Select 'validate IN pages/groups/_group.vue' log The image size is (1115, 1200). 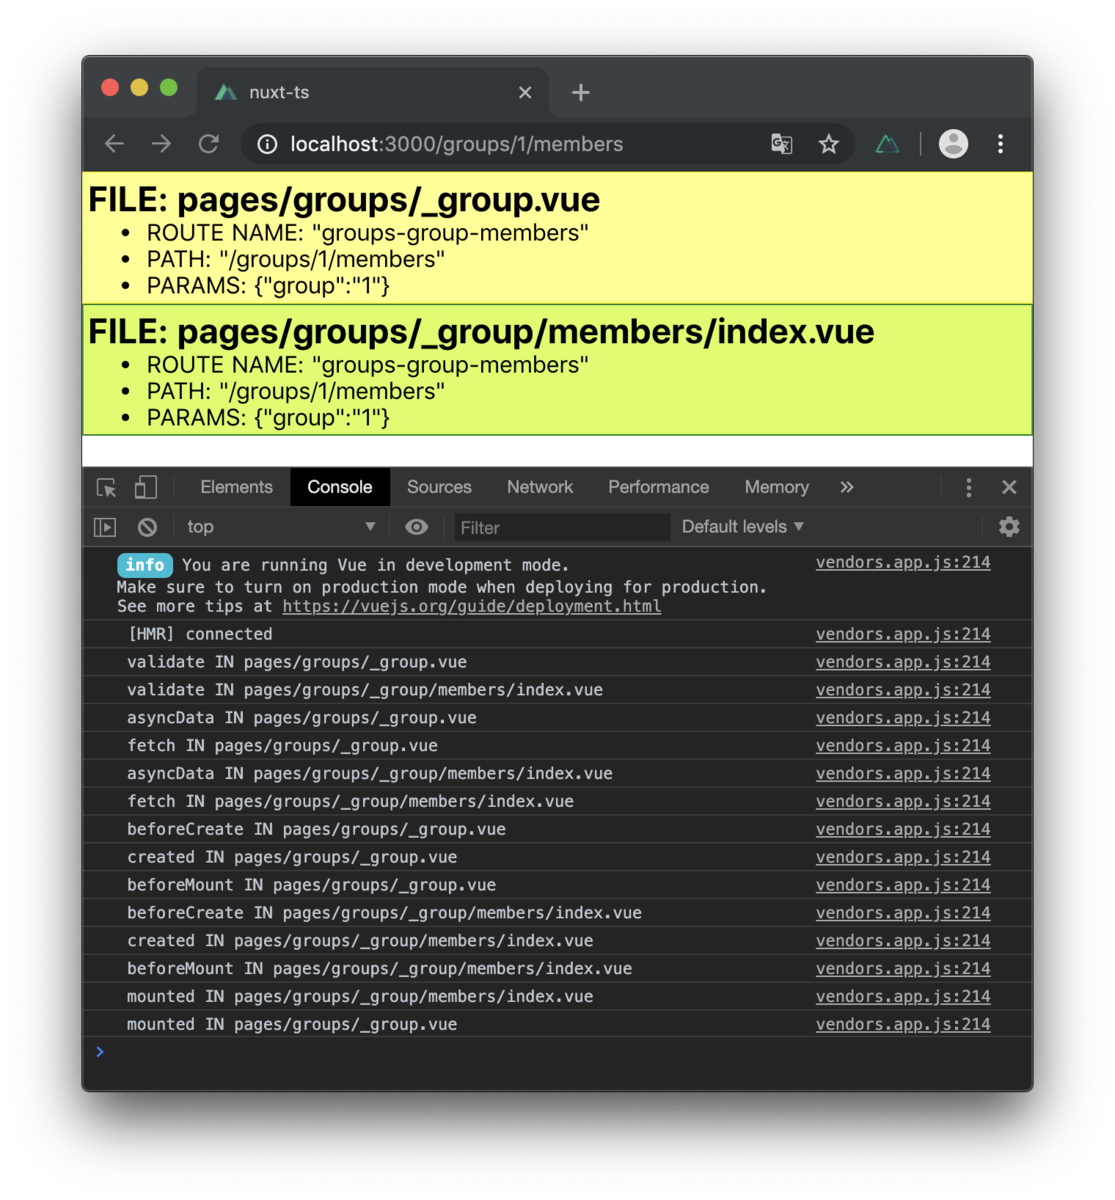pyautogui.click(x=557, y=662)
